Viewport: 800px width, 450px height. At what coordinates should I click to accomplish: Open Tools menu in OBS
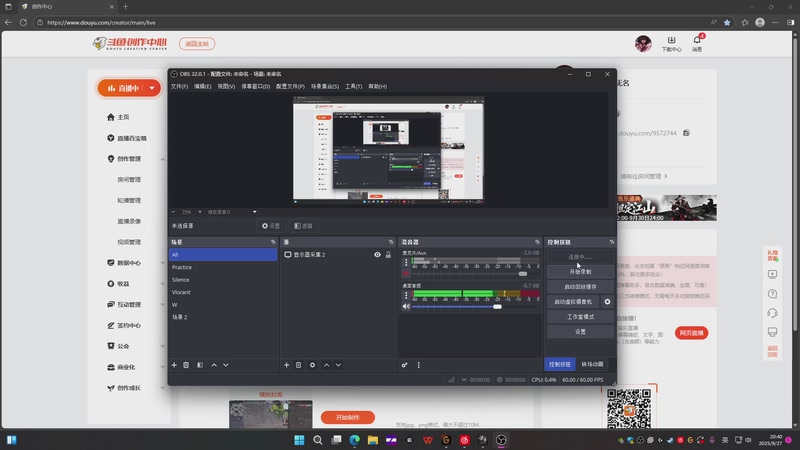[354, 86]
